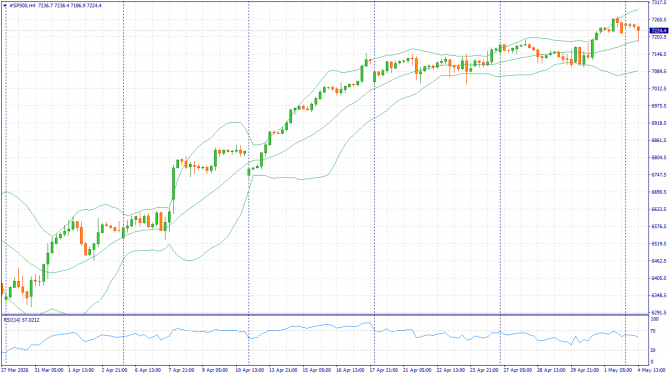
Task: Click the 7032.5 price axis label
Action: [x=659, y=88]
